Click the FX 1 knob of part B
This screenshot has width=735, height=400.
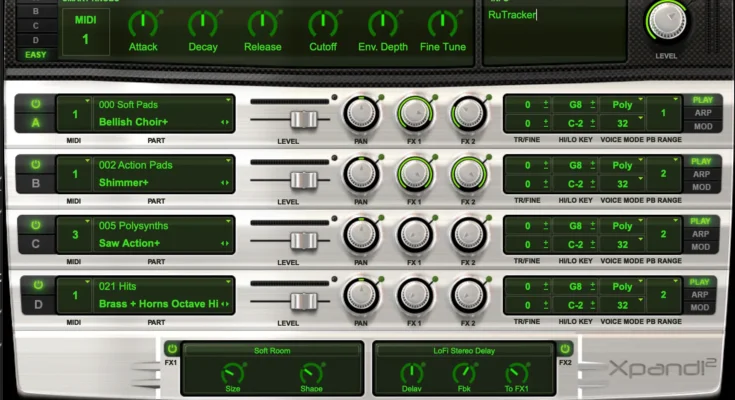pyautogui.click(x=414, y=175)
